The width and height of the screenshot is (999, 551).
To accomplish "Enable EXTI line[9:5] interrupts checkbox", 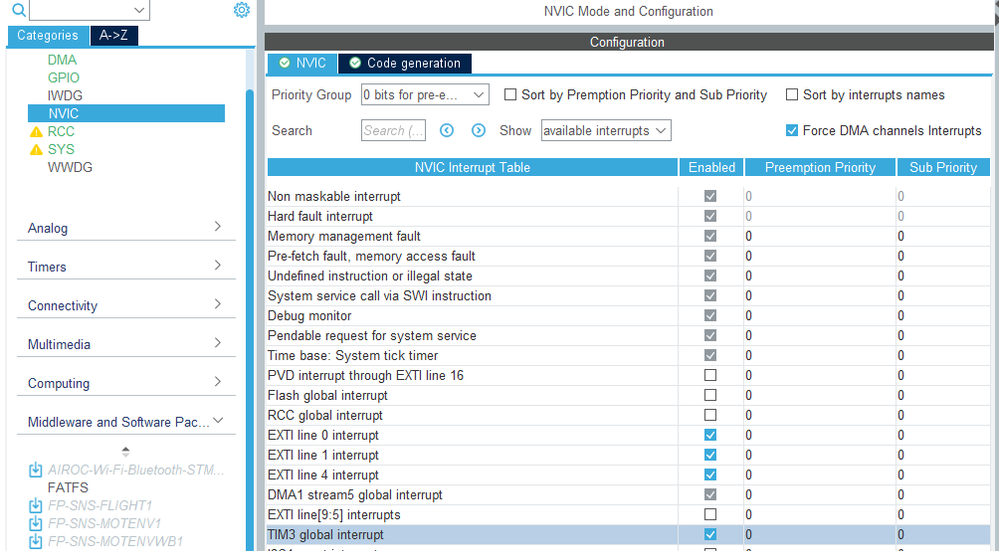I will click(710, 515).
